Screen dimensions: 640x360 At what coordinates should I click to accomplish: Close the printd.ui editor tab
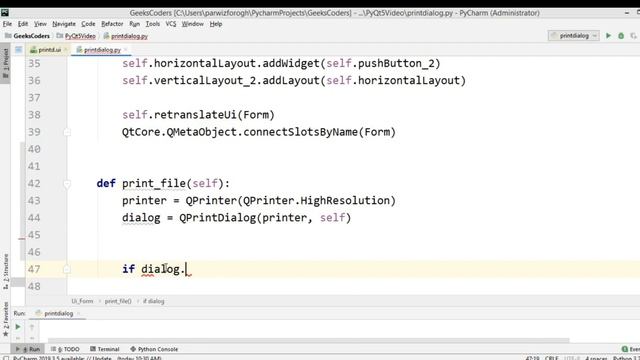65,50
